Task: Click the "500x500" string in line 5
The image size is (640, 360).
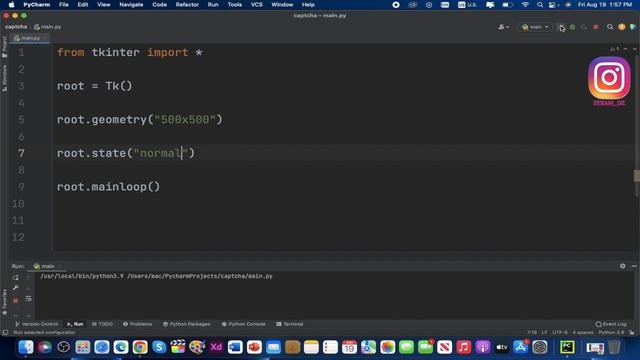Action: 185,120
